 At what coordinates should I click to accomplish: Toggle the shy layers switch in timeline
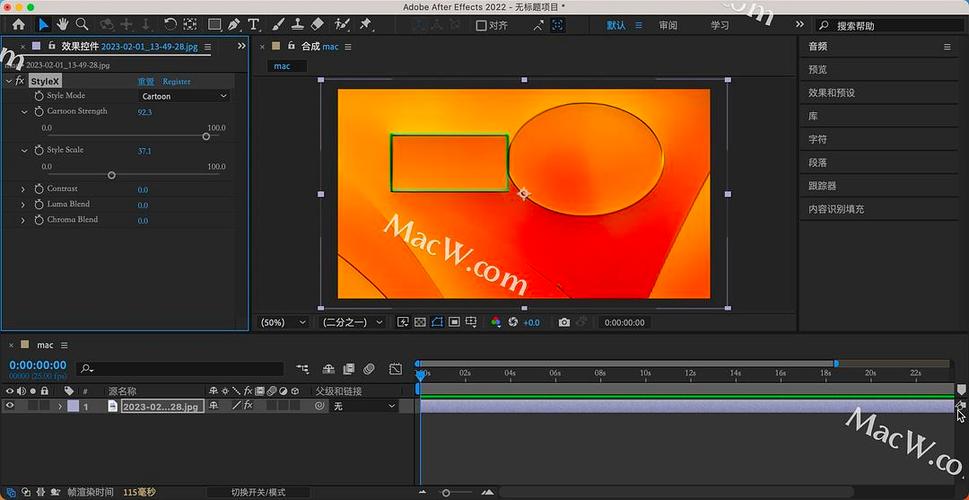click(x=329, y=369)
